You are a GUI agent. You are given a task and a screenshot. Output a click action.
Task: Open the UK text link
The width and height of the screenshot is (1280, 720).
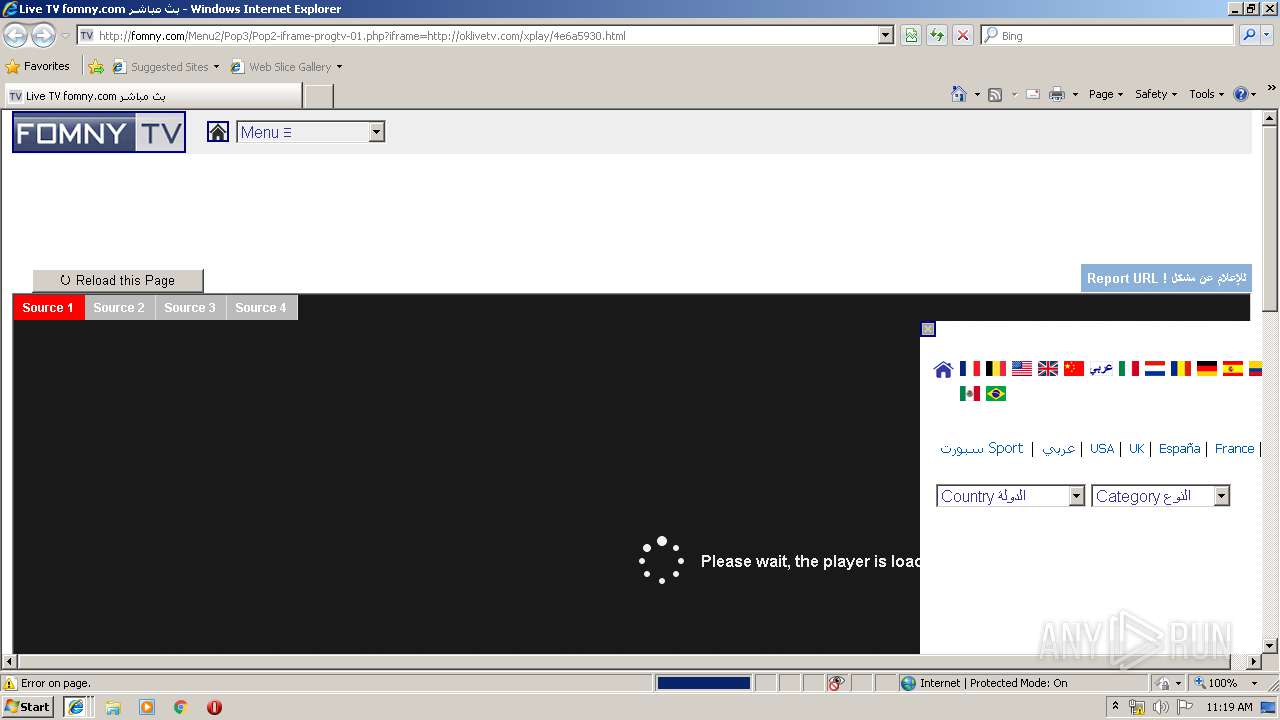[1136, 449]
